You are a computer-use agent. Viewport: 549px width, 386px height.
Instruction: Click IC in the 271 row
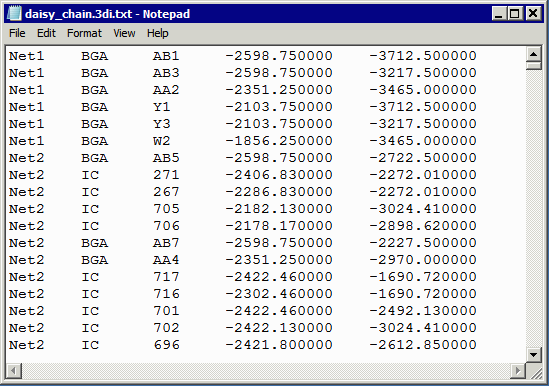point(90,175)
